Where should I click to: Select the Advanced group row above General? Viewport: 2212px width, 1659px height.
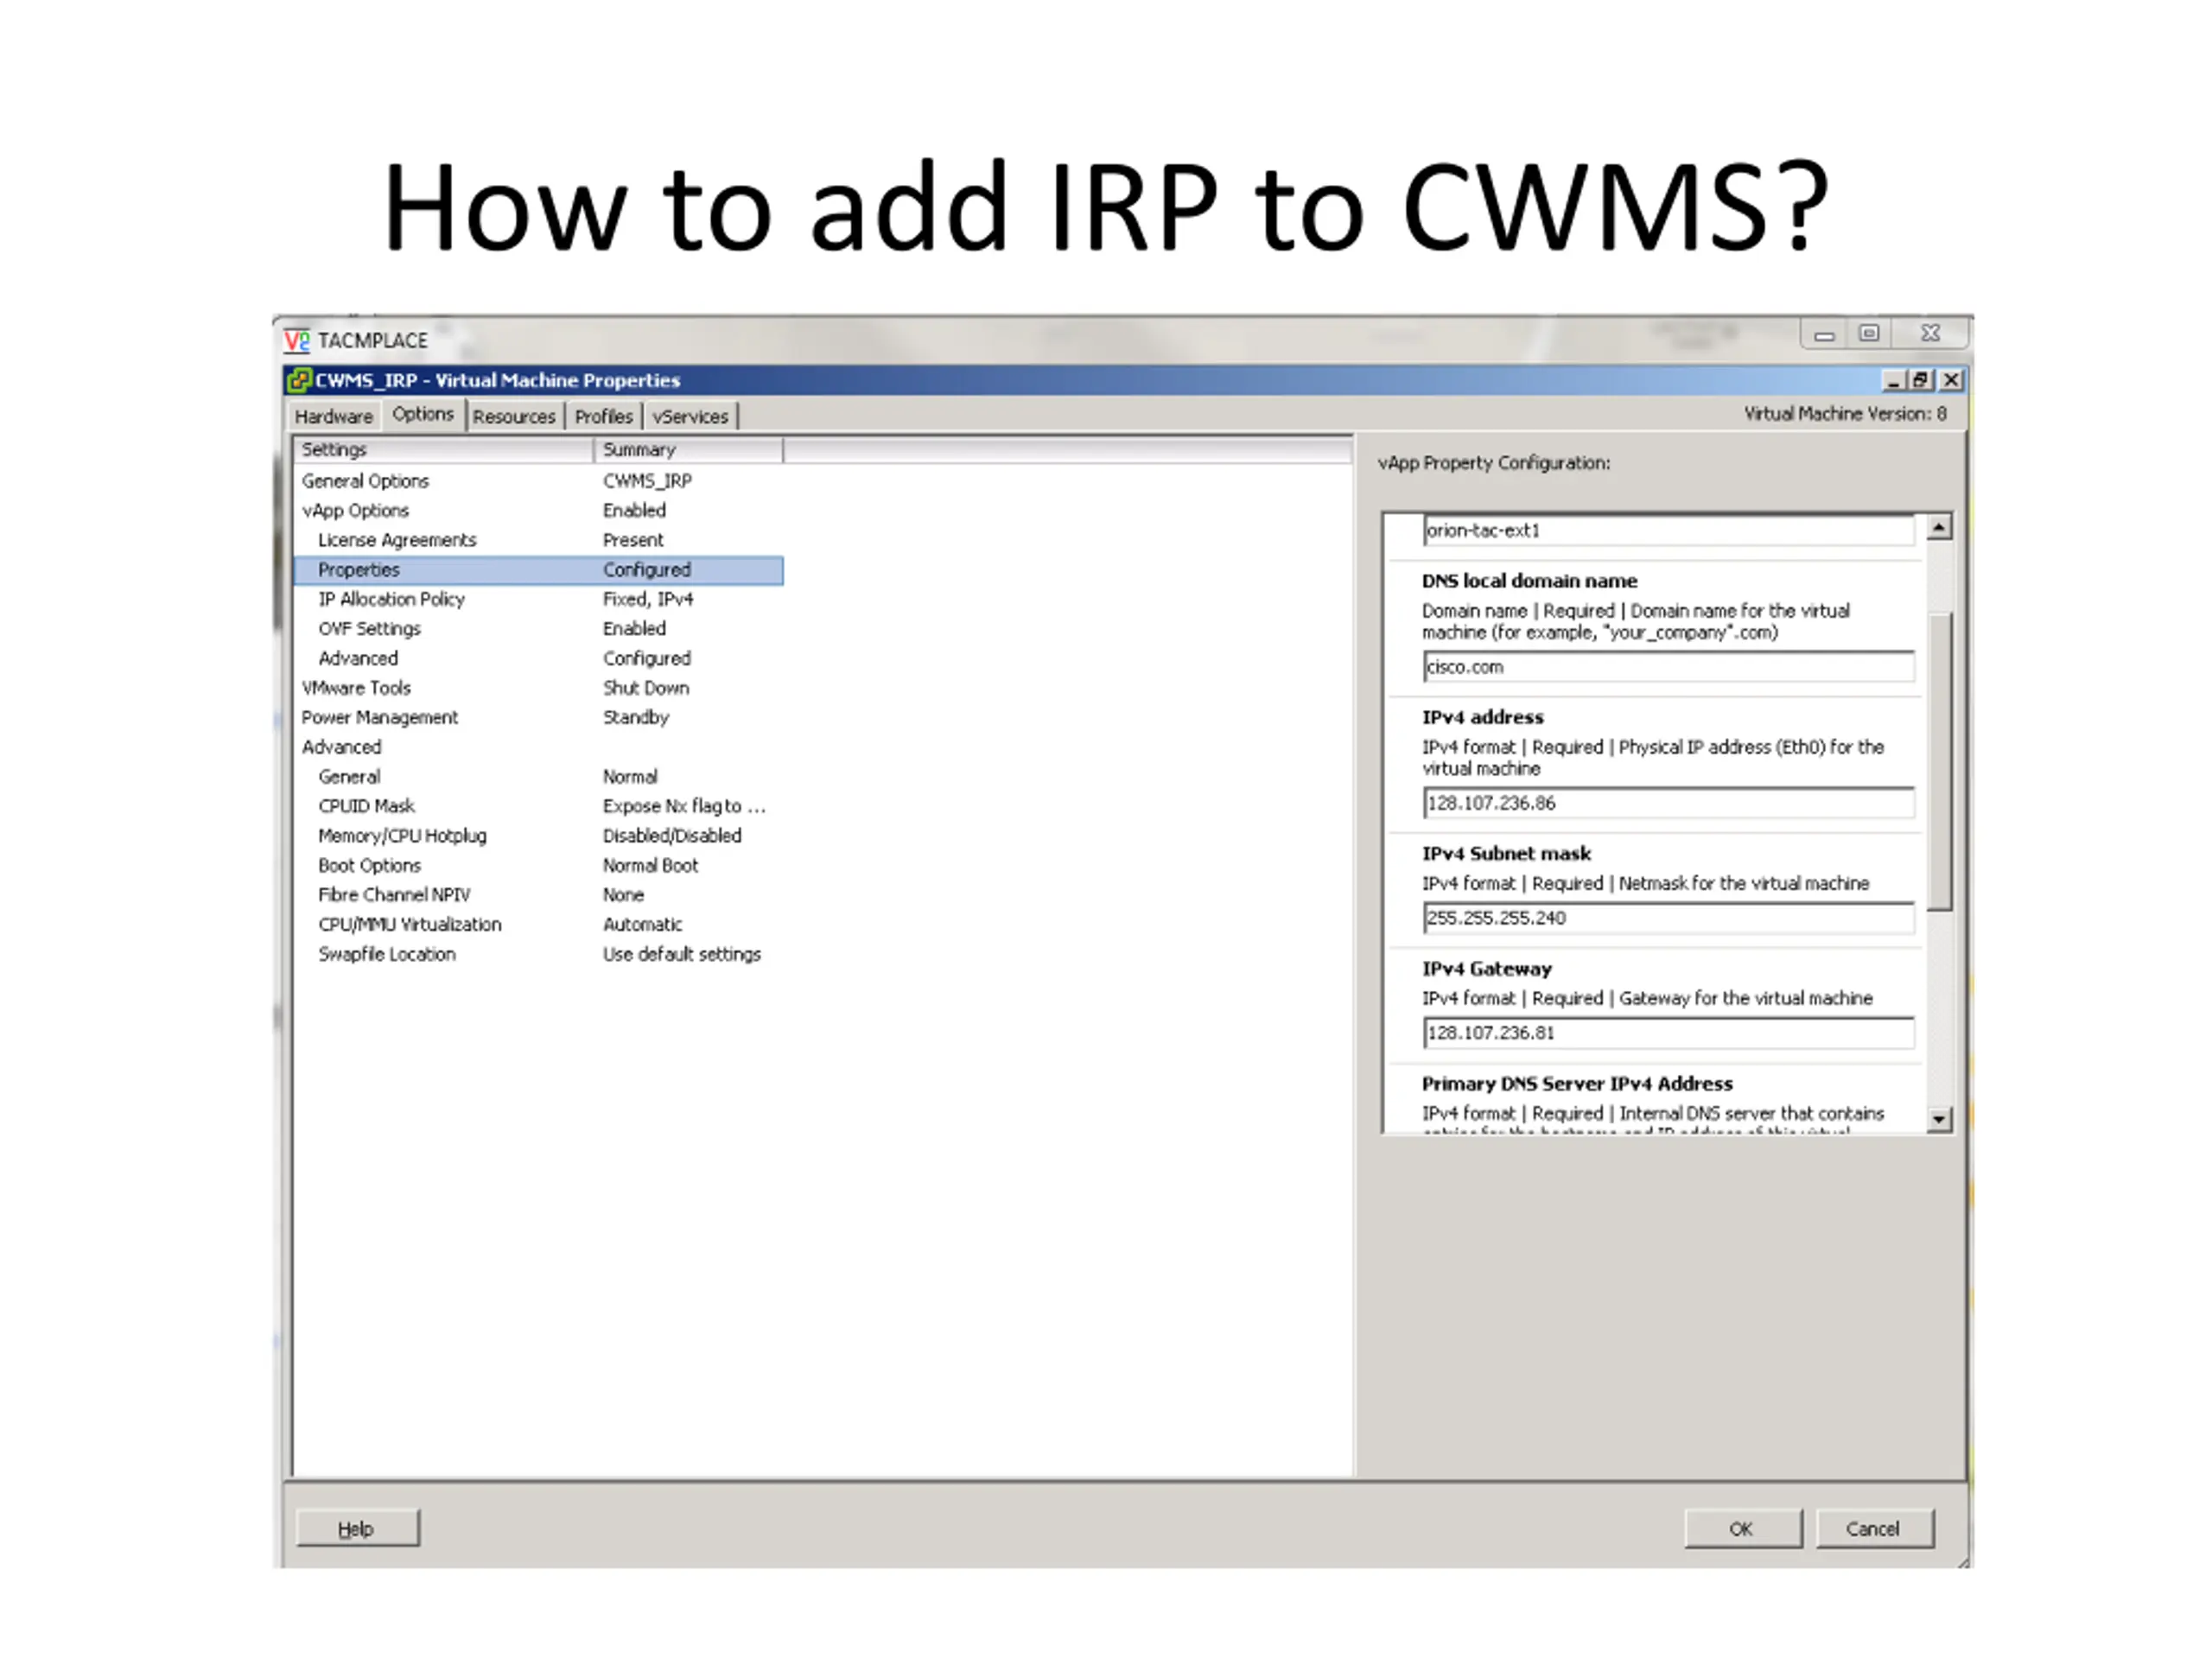coord(341,747)
